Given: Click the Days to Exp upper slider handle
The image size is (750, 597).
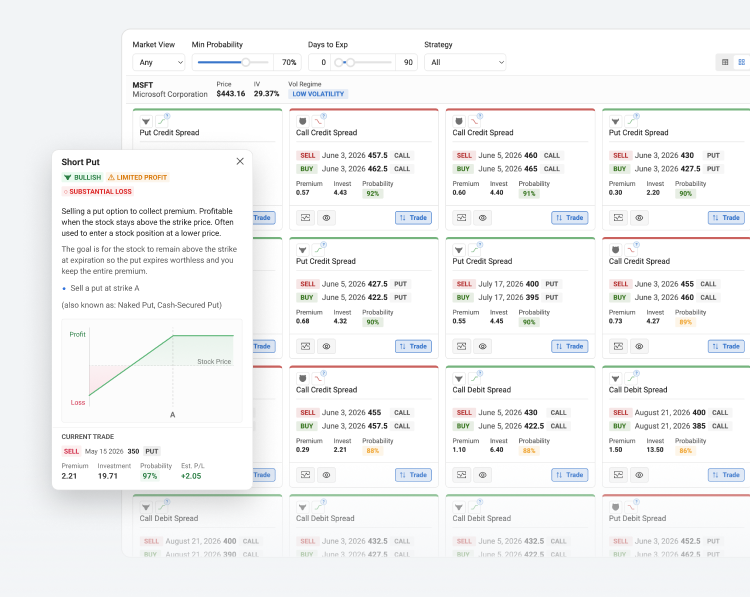Looking at the screenshot, I should 351,62.
